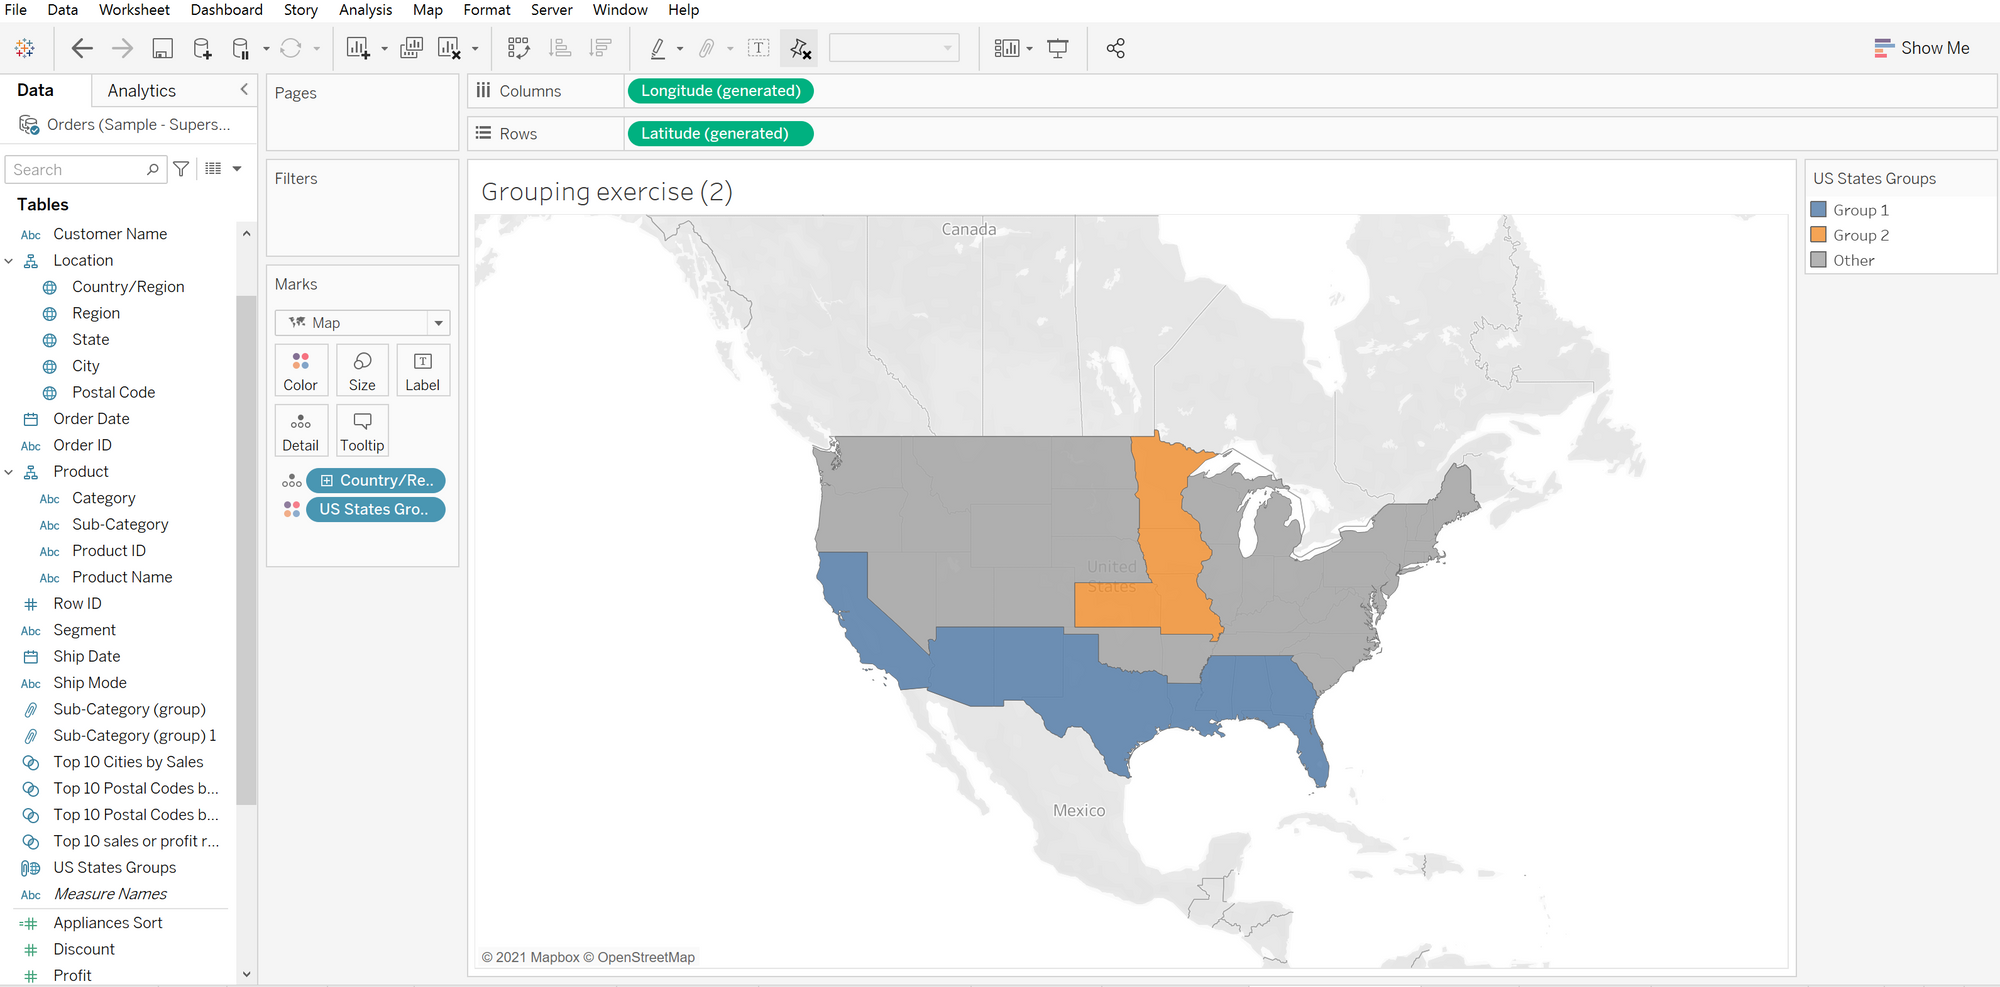Open the Worksheet menu

pos(134,10)
